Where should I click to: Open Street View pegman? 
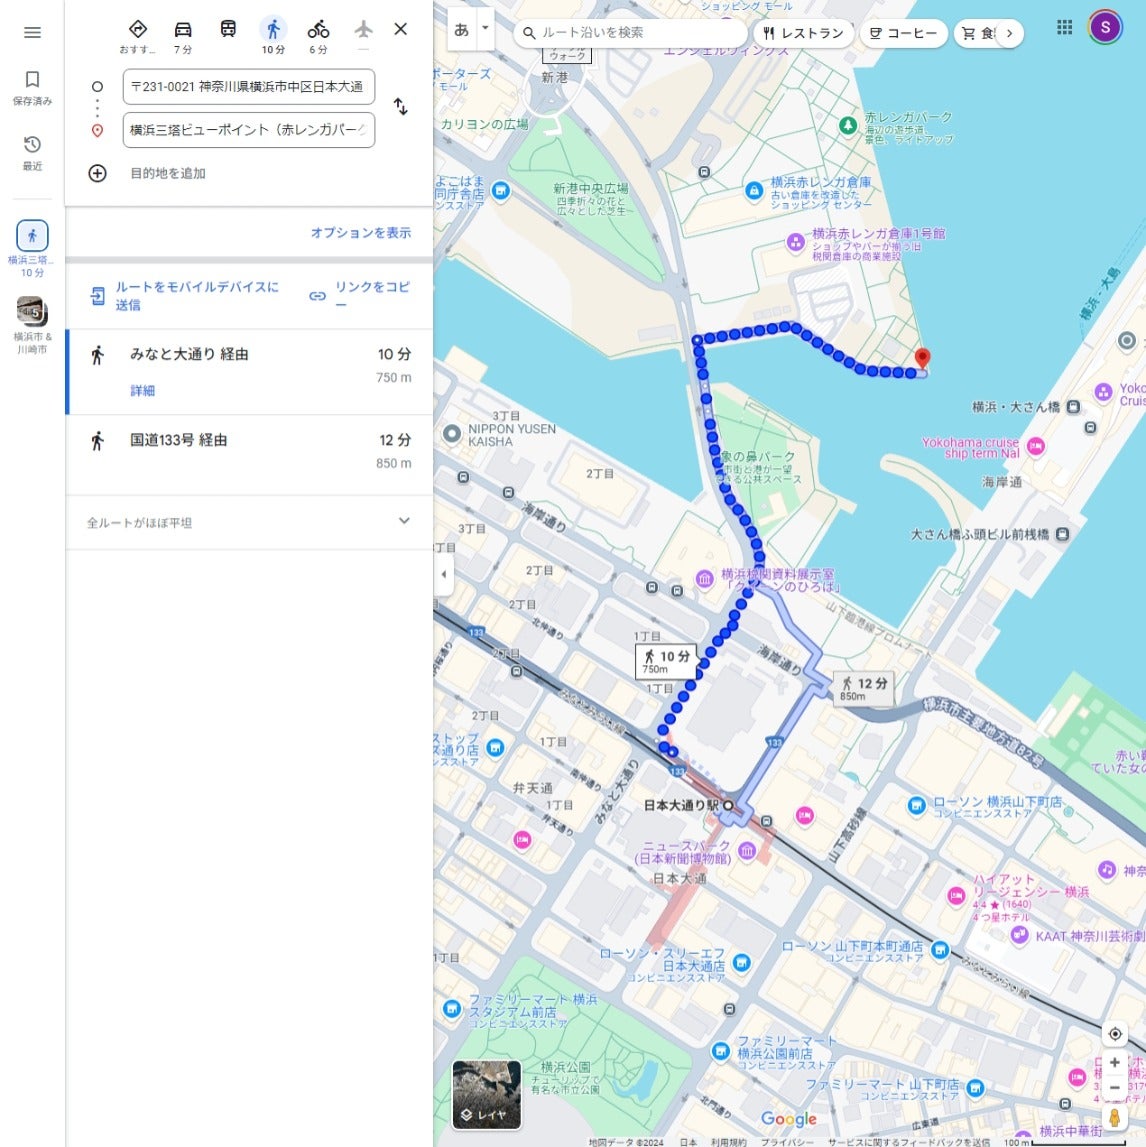coord(1114,1117)
